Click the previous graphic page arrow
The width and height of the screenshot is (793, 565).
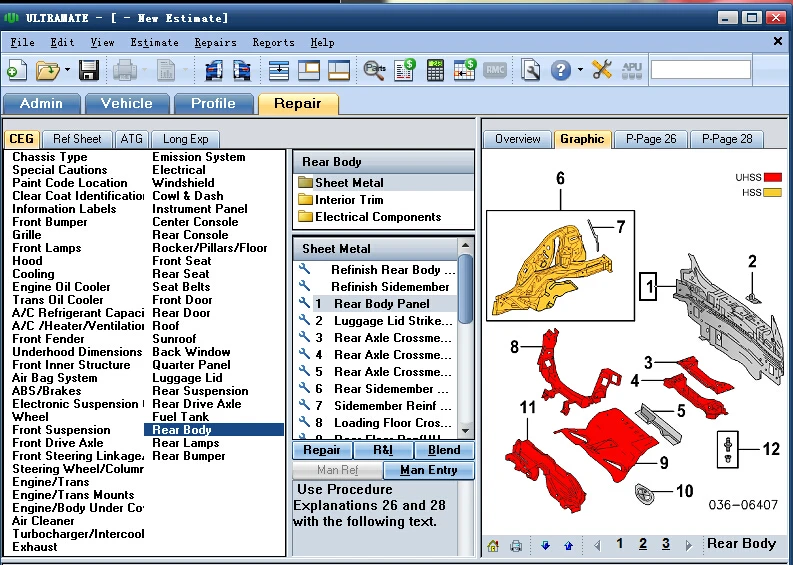(x=597, y=545)
